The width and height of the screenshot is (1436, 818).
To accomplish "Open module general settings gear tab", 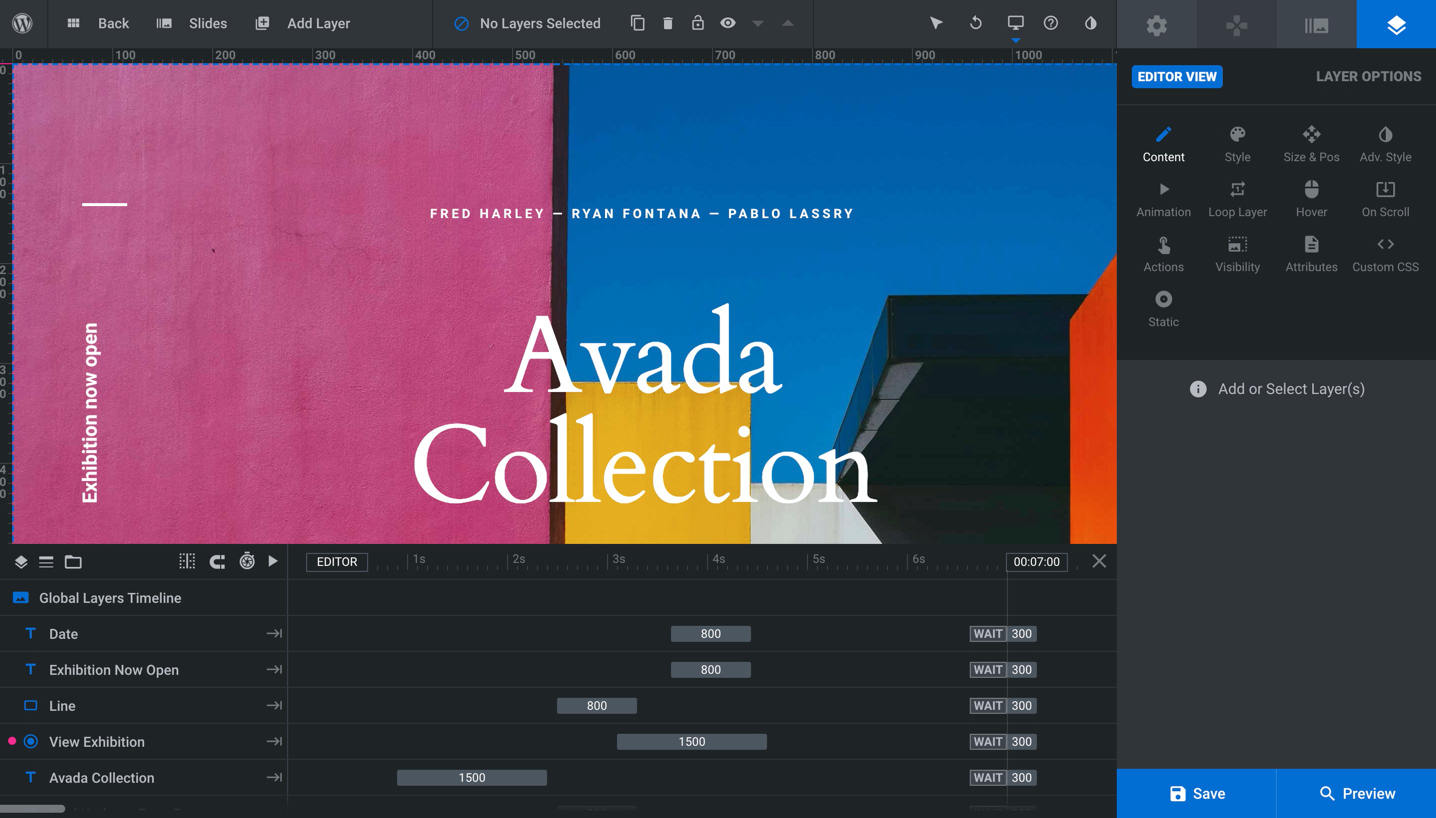I will click(x=1157, y=24).
